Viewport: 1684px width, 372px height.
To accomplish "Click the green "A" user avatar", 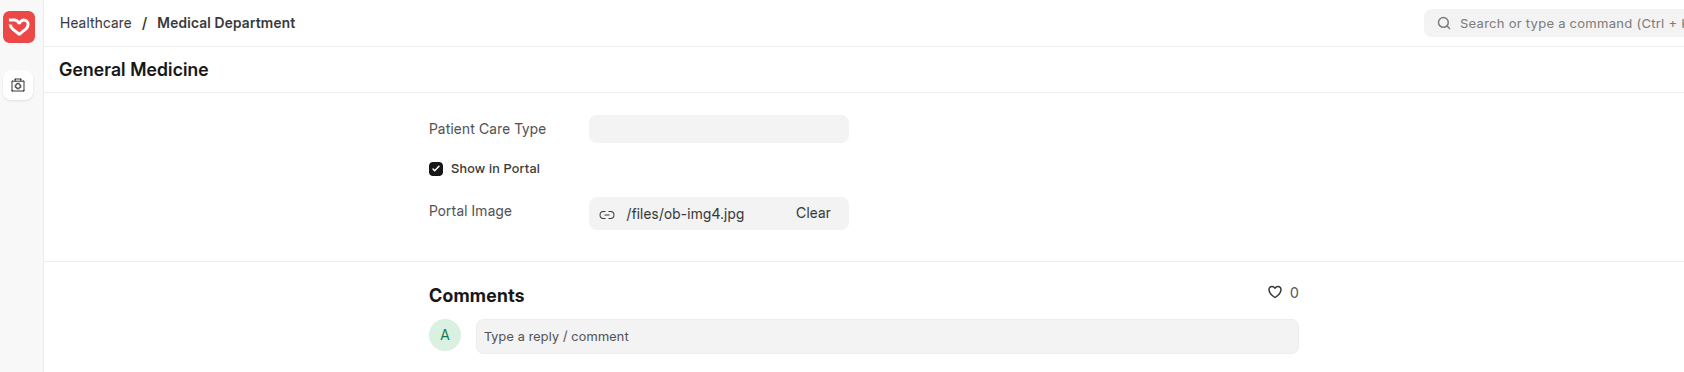I will tap(445, 335).
